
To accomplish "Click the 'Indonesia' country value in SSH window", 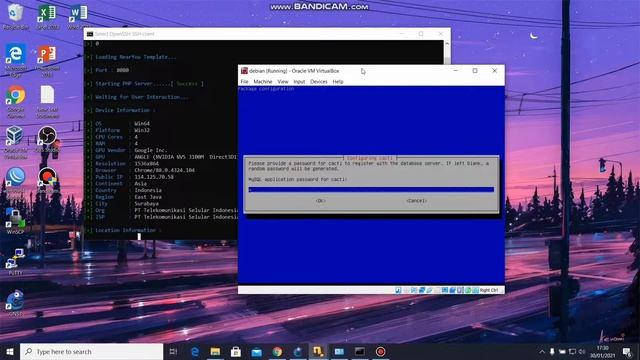I will click(x=148, y=190).
